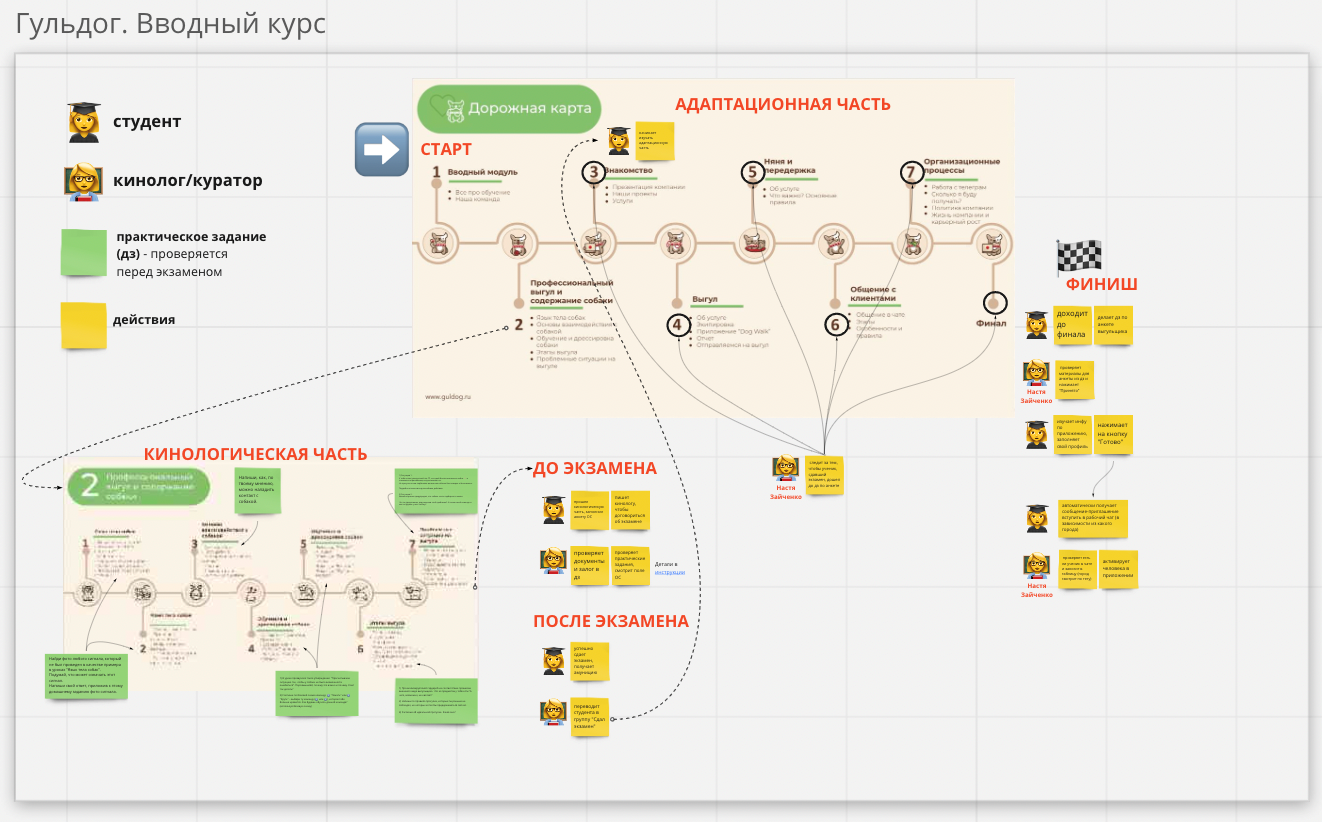Select the student emoji in the legend
The height and width of the screenshot is (822, 1322).
coord(84,122)
